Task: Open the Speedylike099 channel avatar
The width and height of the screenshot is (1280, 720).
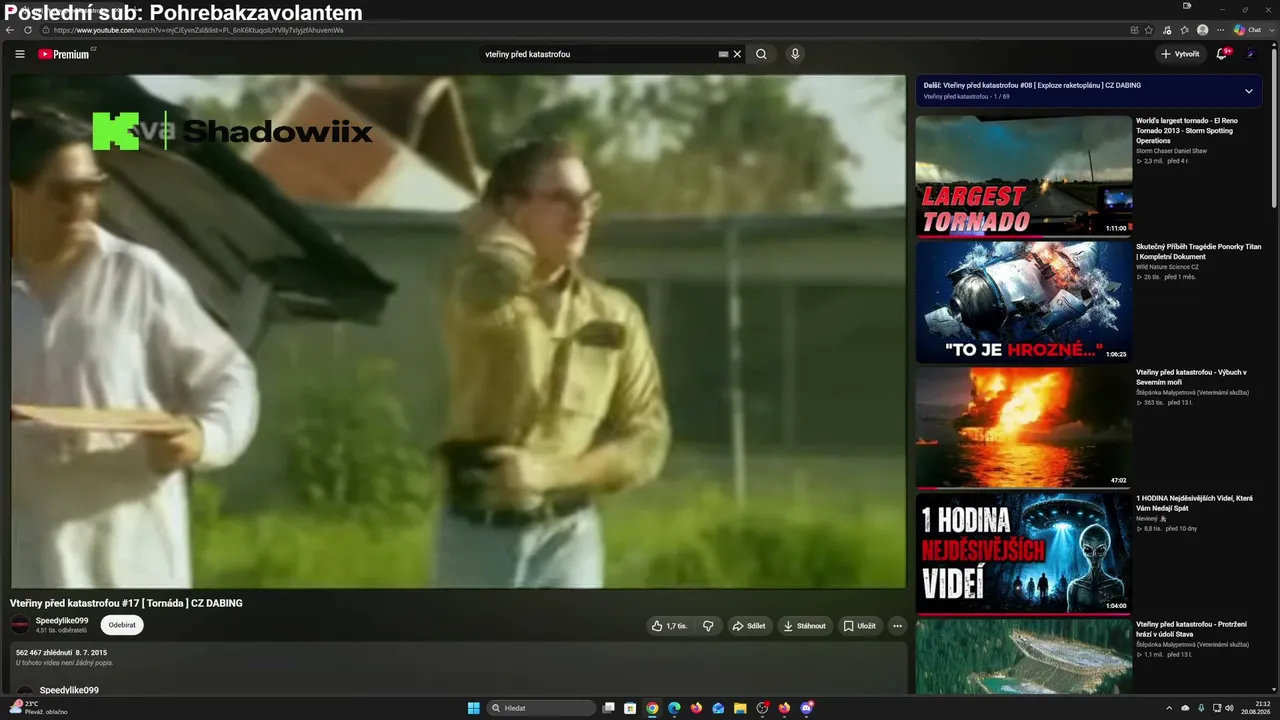Action: pyautogui.click(x=20, y=625)
